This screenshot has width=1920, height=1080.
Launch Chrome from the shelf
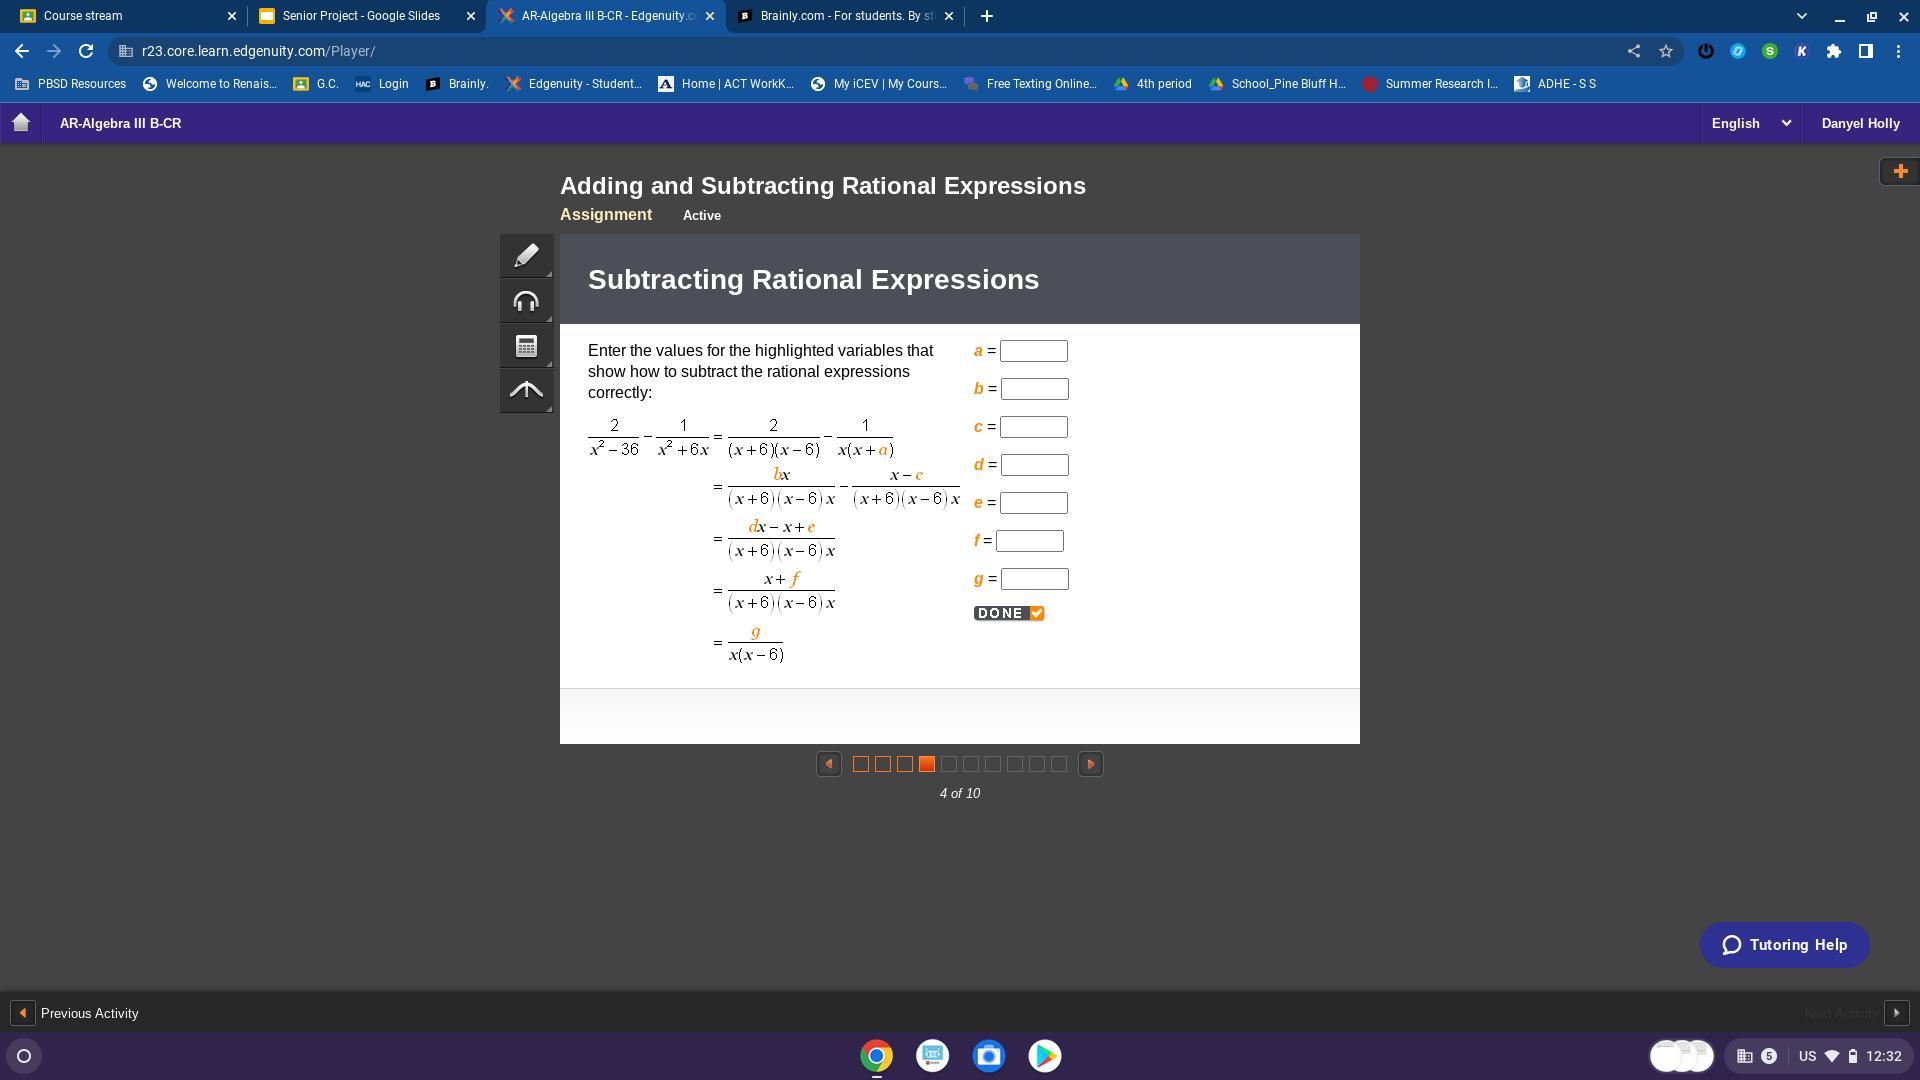click(876, 1055)
